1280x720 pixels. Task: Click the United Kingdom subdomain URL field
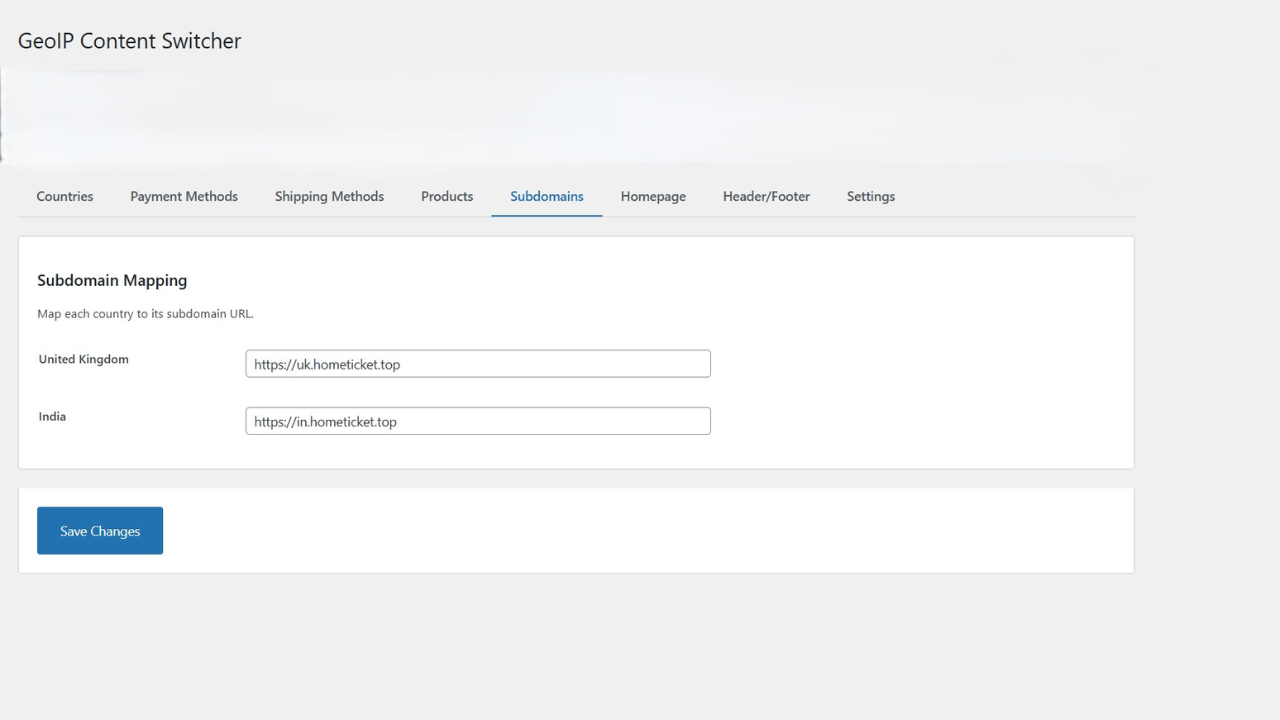477,363
